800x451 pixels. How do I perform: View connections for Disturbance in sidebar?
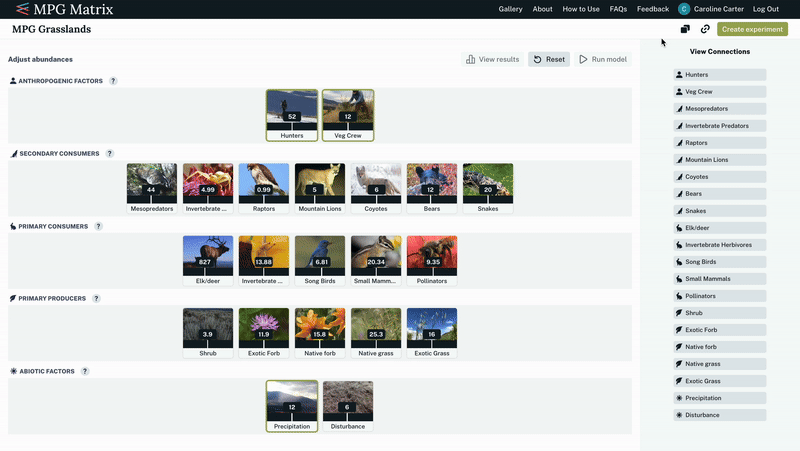point(719,415)
